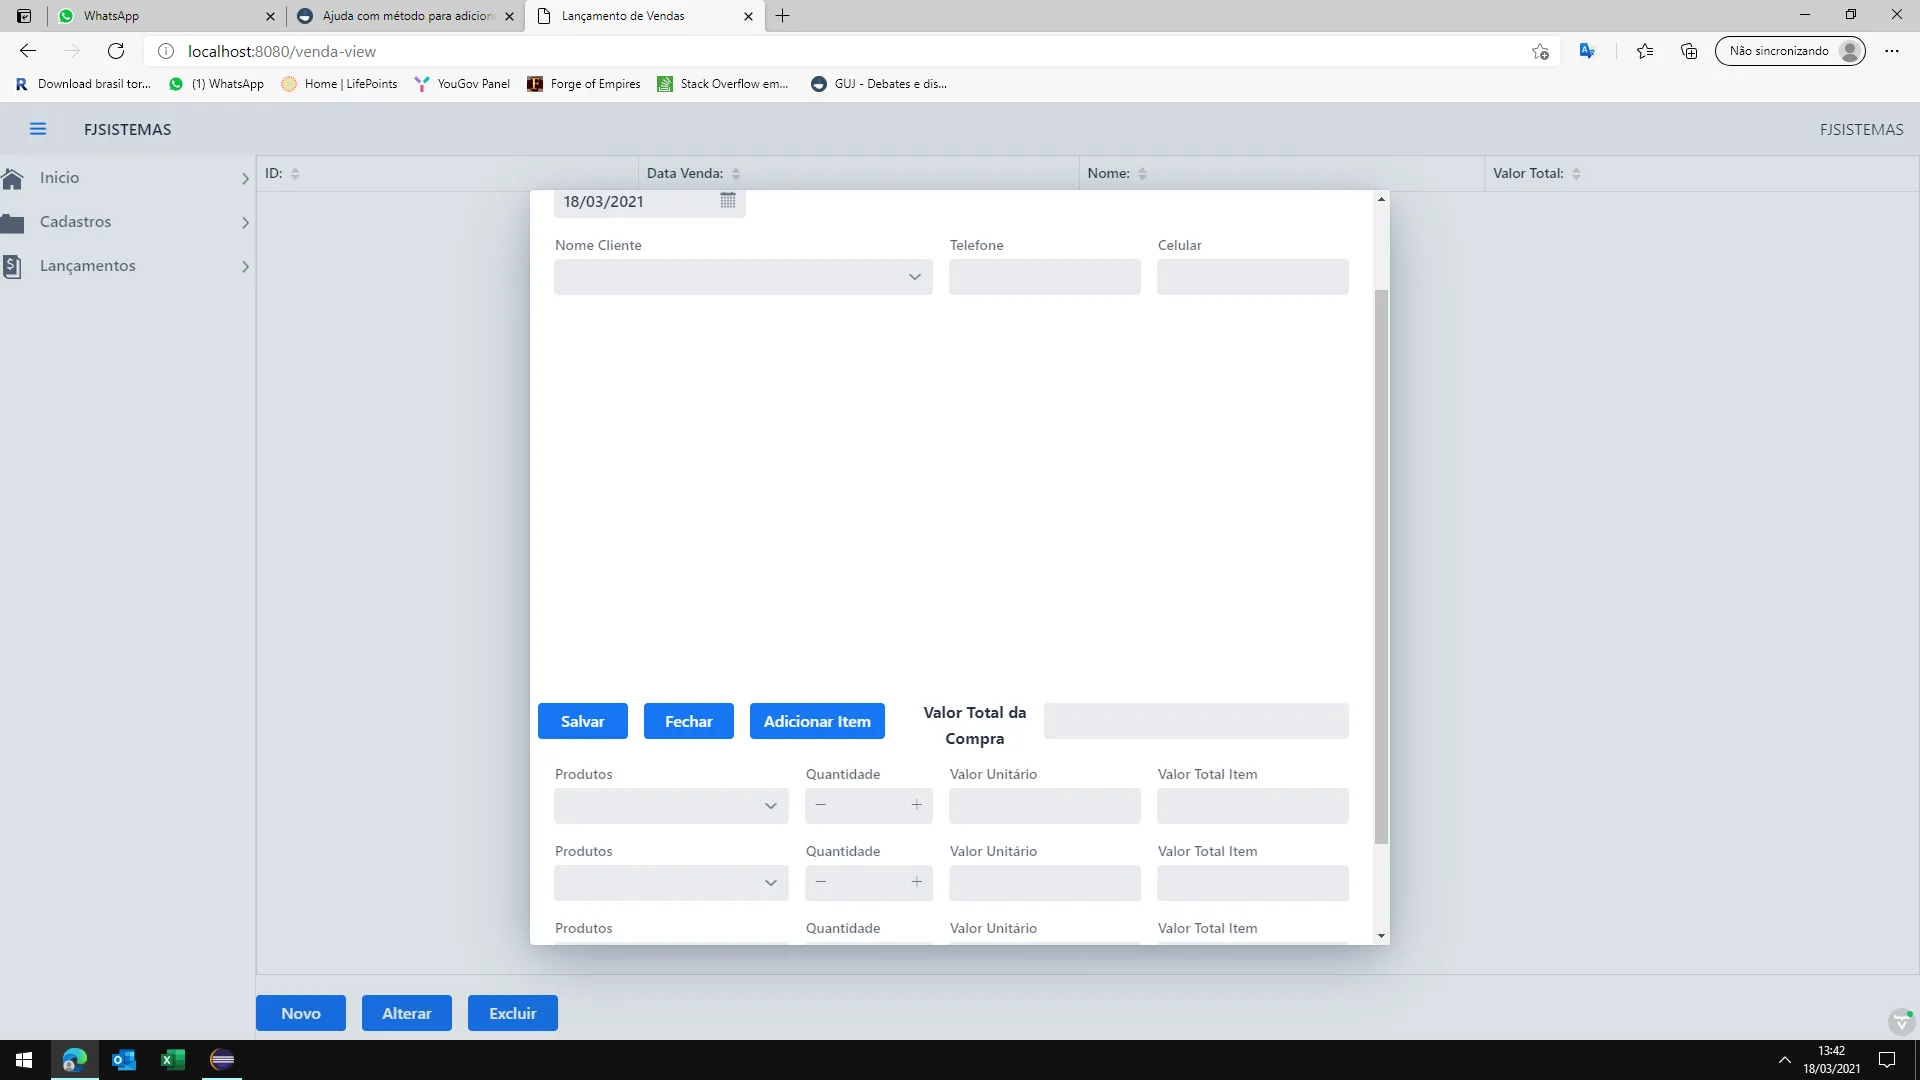The width and height of the screenshot is (1920, 1080).
Task: Click plus in first Quantidade stepper
Action: point(916,806)
